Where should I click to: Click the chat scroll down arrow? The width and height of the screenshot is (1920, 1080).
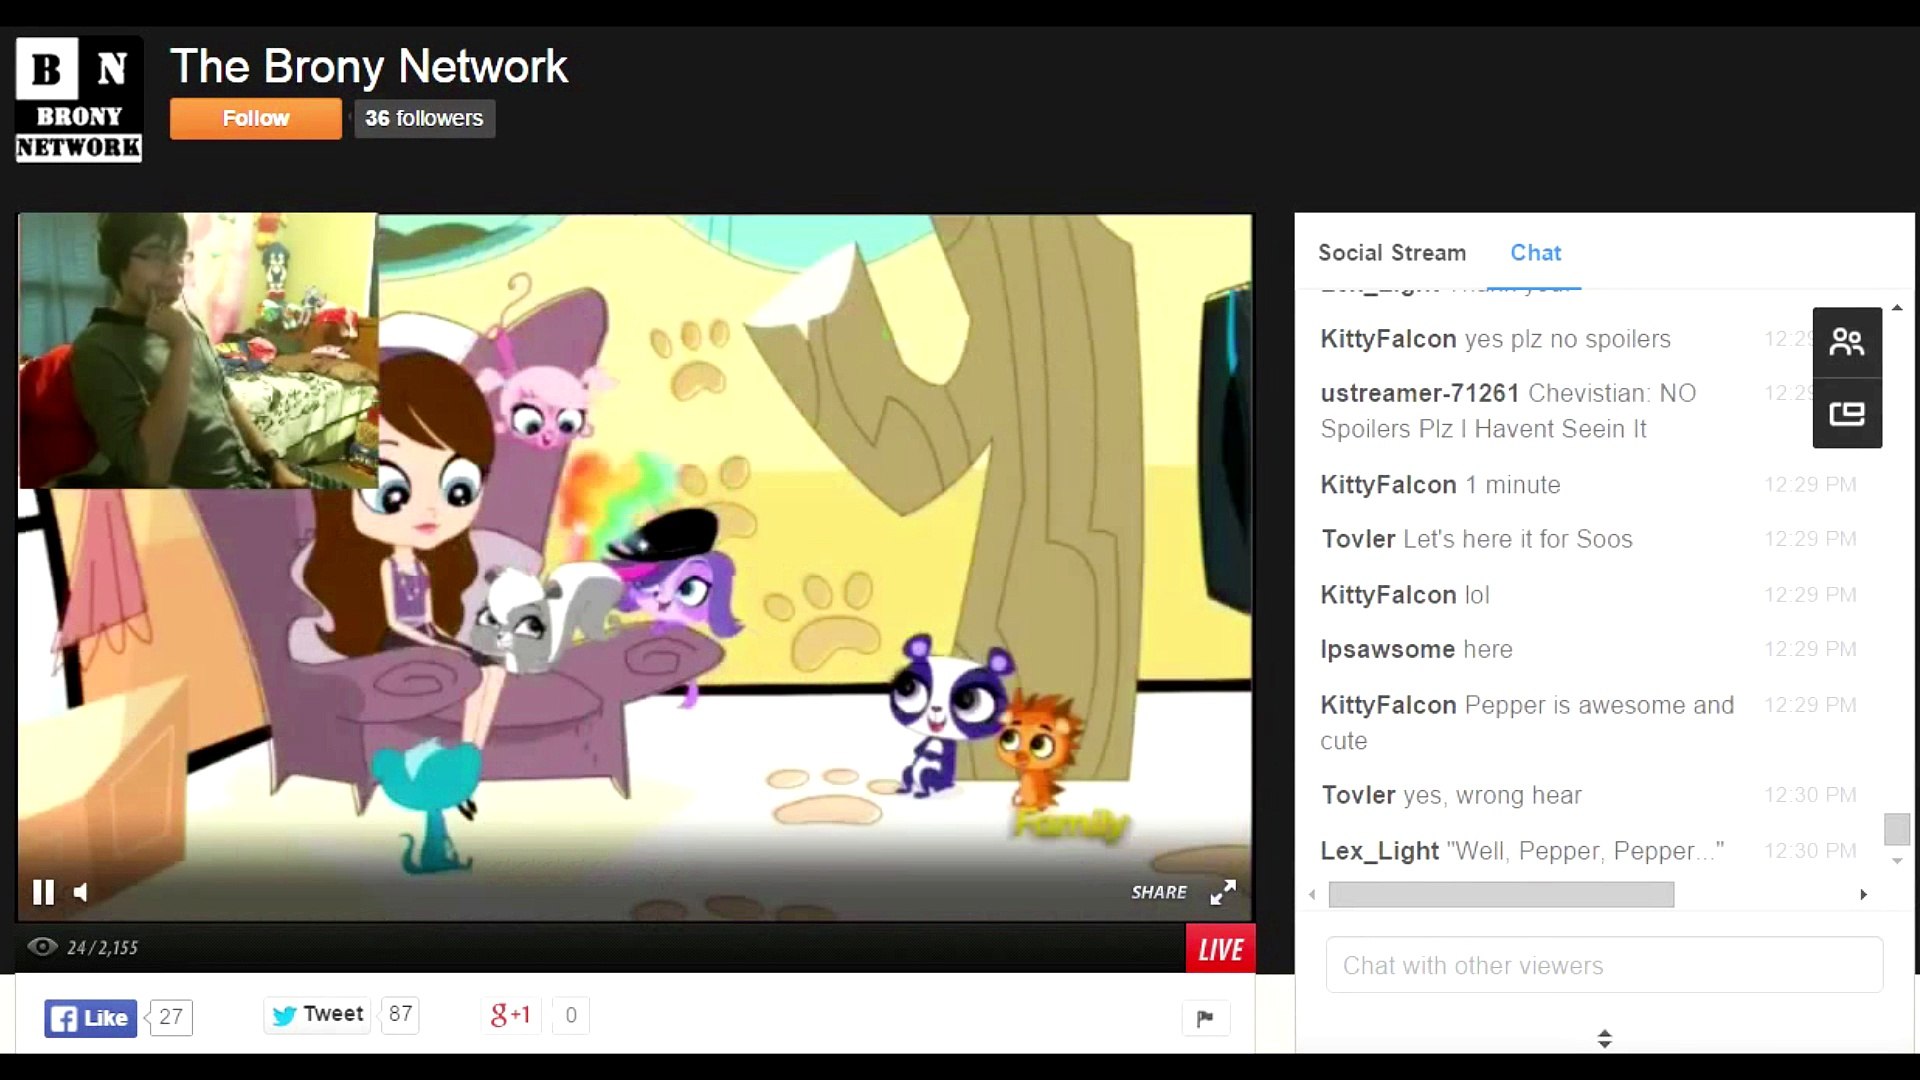coord(1897,861)
